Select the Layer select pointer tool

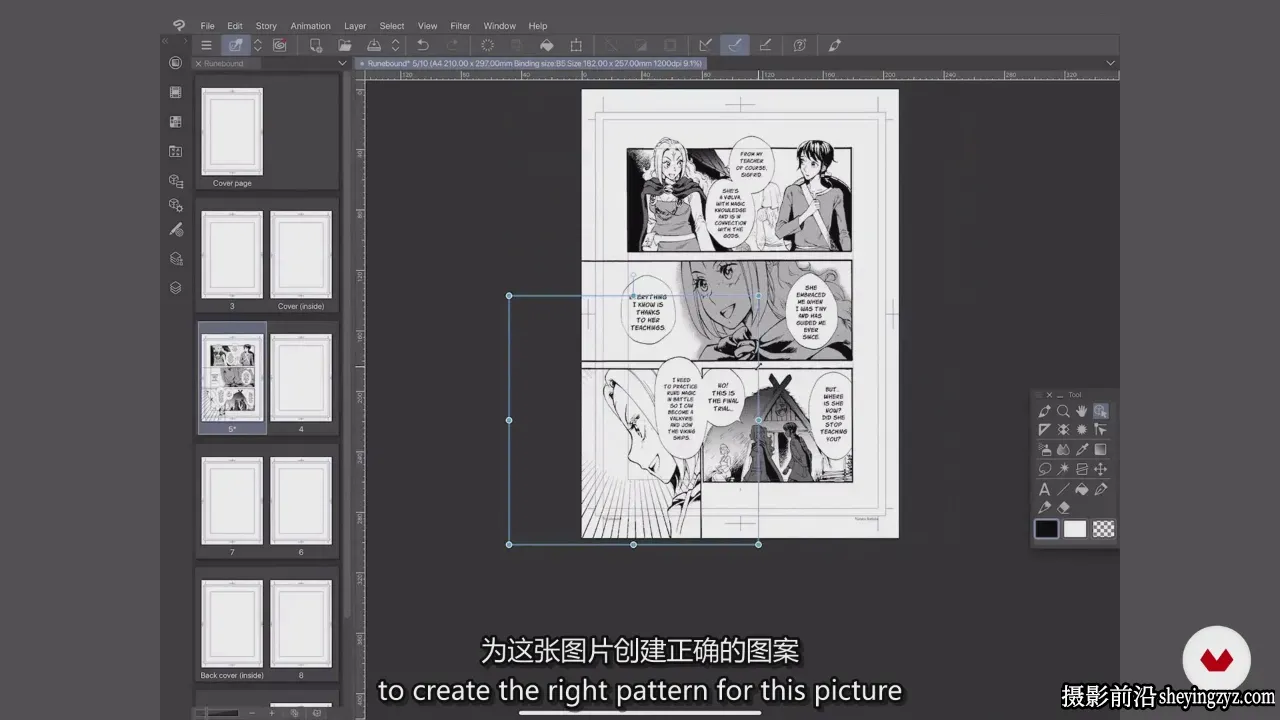1101,430
